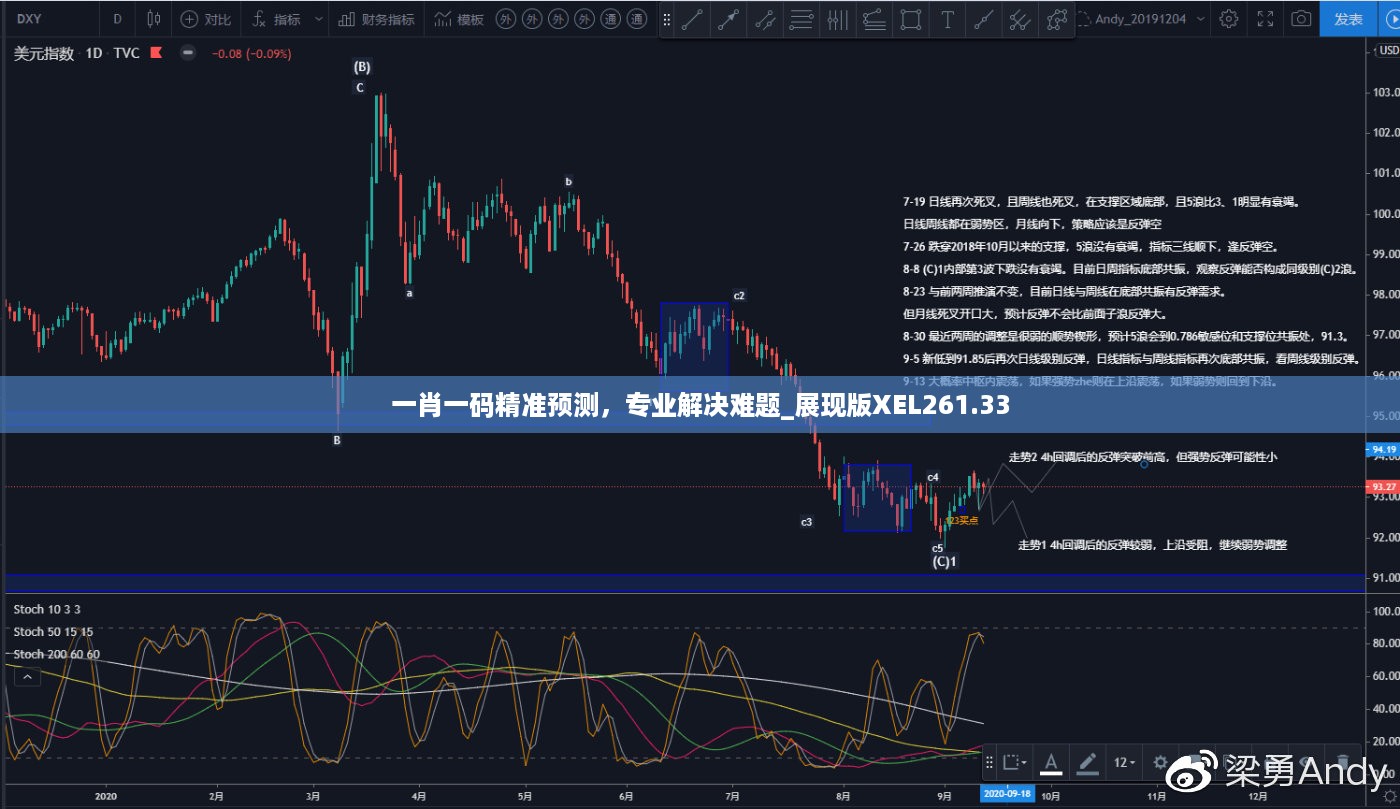Select the trend line drawing tool

[691, 19]
